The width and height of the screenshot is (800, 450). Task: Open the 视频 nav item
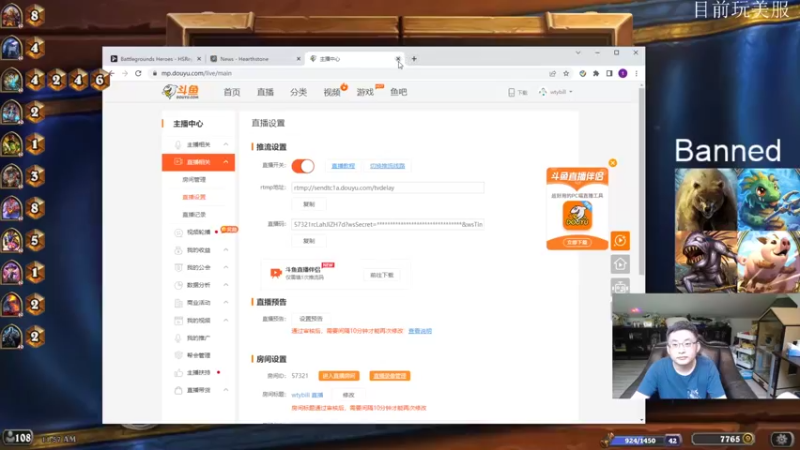coord(332,92)
